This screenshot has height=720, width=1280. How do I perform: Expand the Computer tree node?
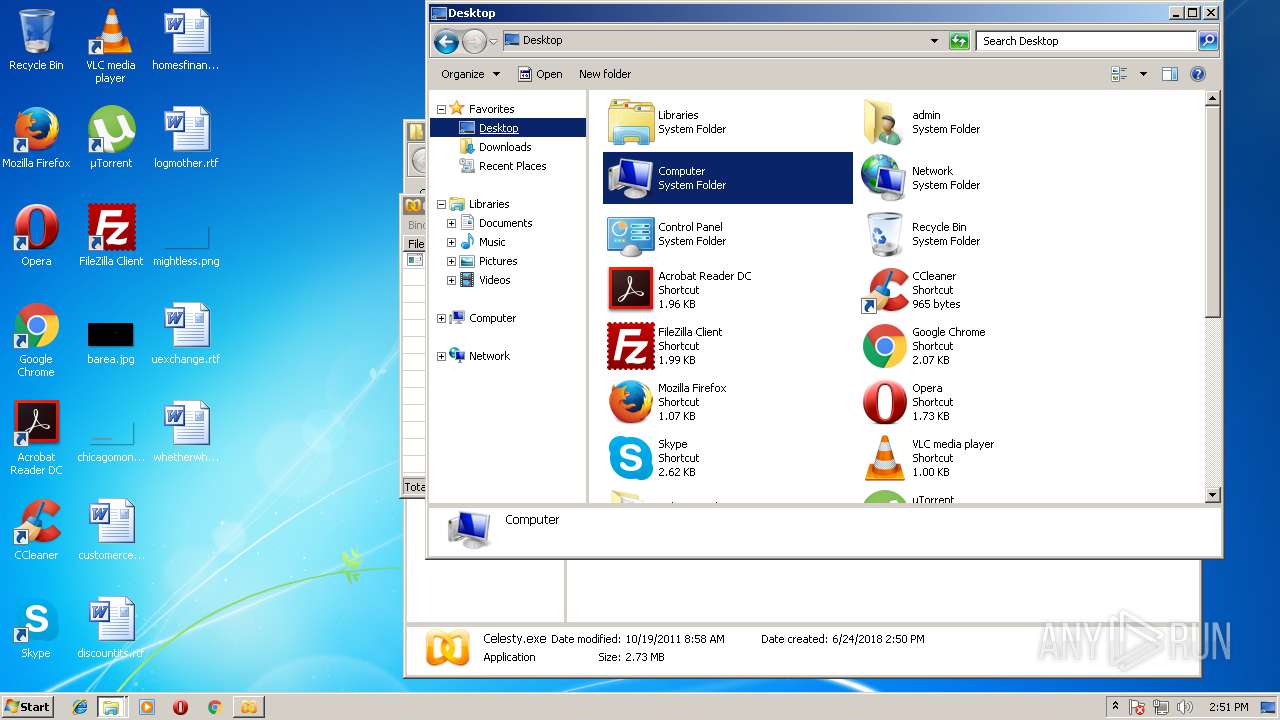click(x=441, y=318)
